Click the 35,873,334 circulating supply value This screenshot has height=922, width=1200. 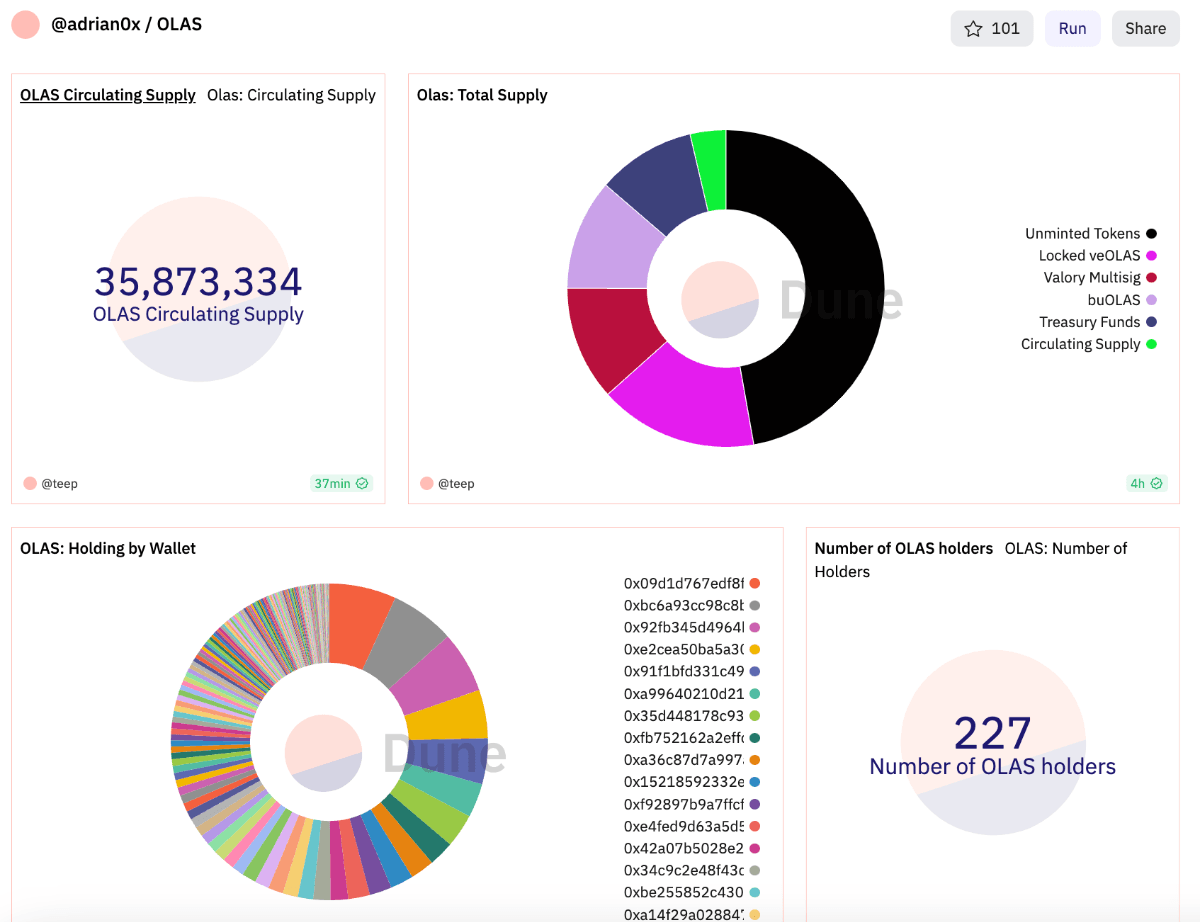click(198, 282)
